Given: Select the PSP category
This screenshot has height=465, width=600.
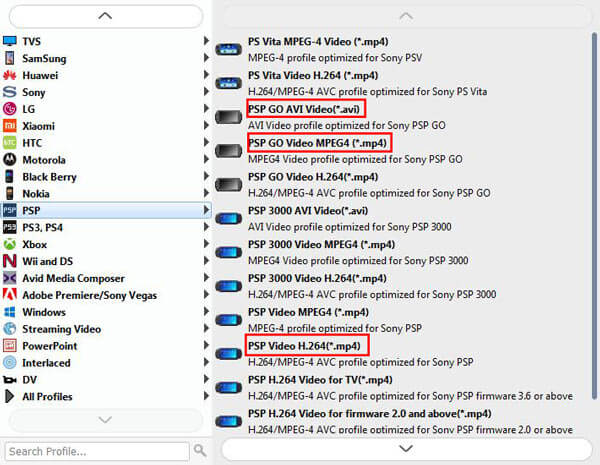Looking at the screenshot, I should (x=106, y=210).
